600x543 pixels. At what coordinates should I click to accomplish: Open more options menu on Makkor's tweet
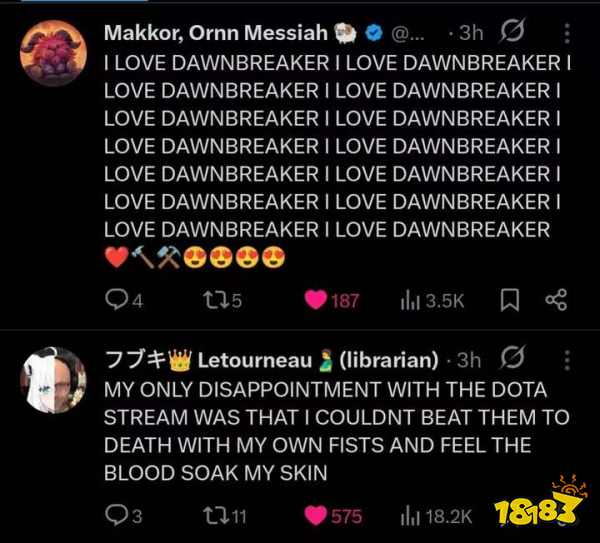pos(567,33)
